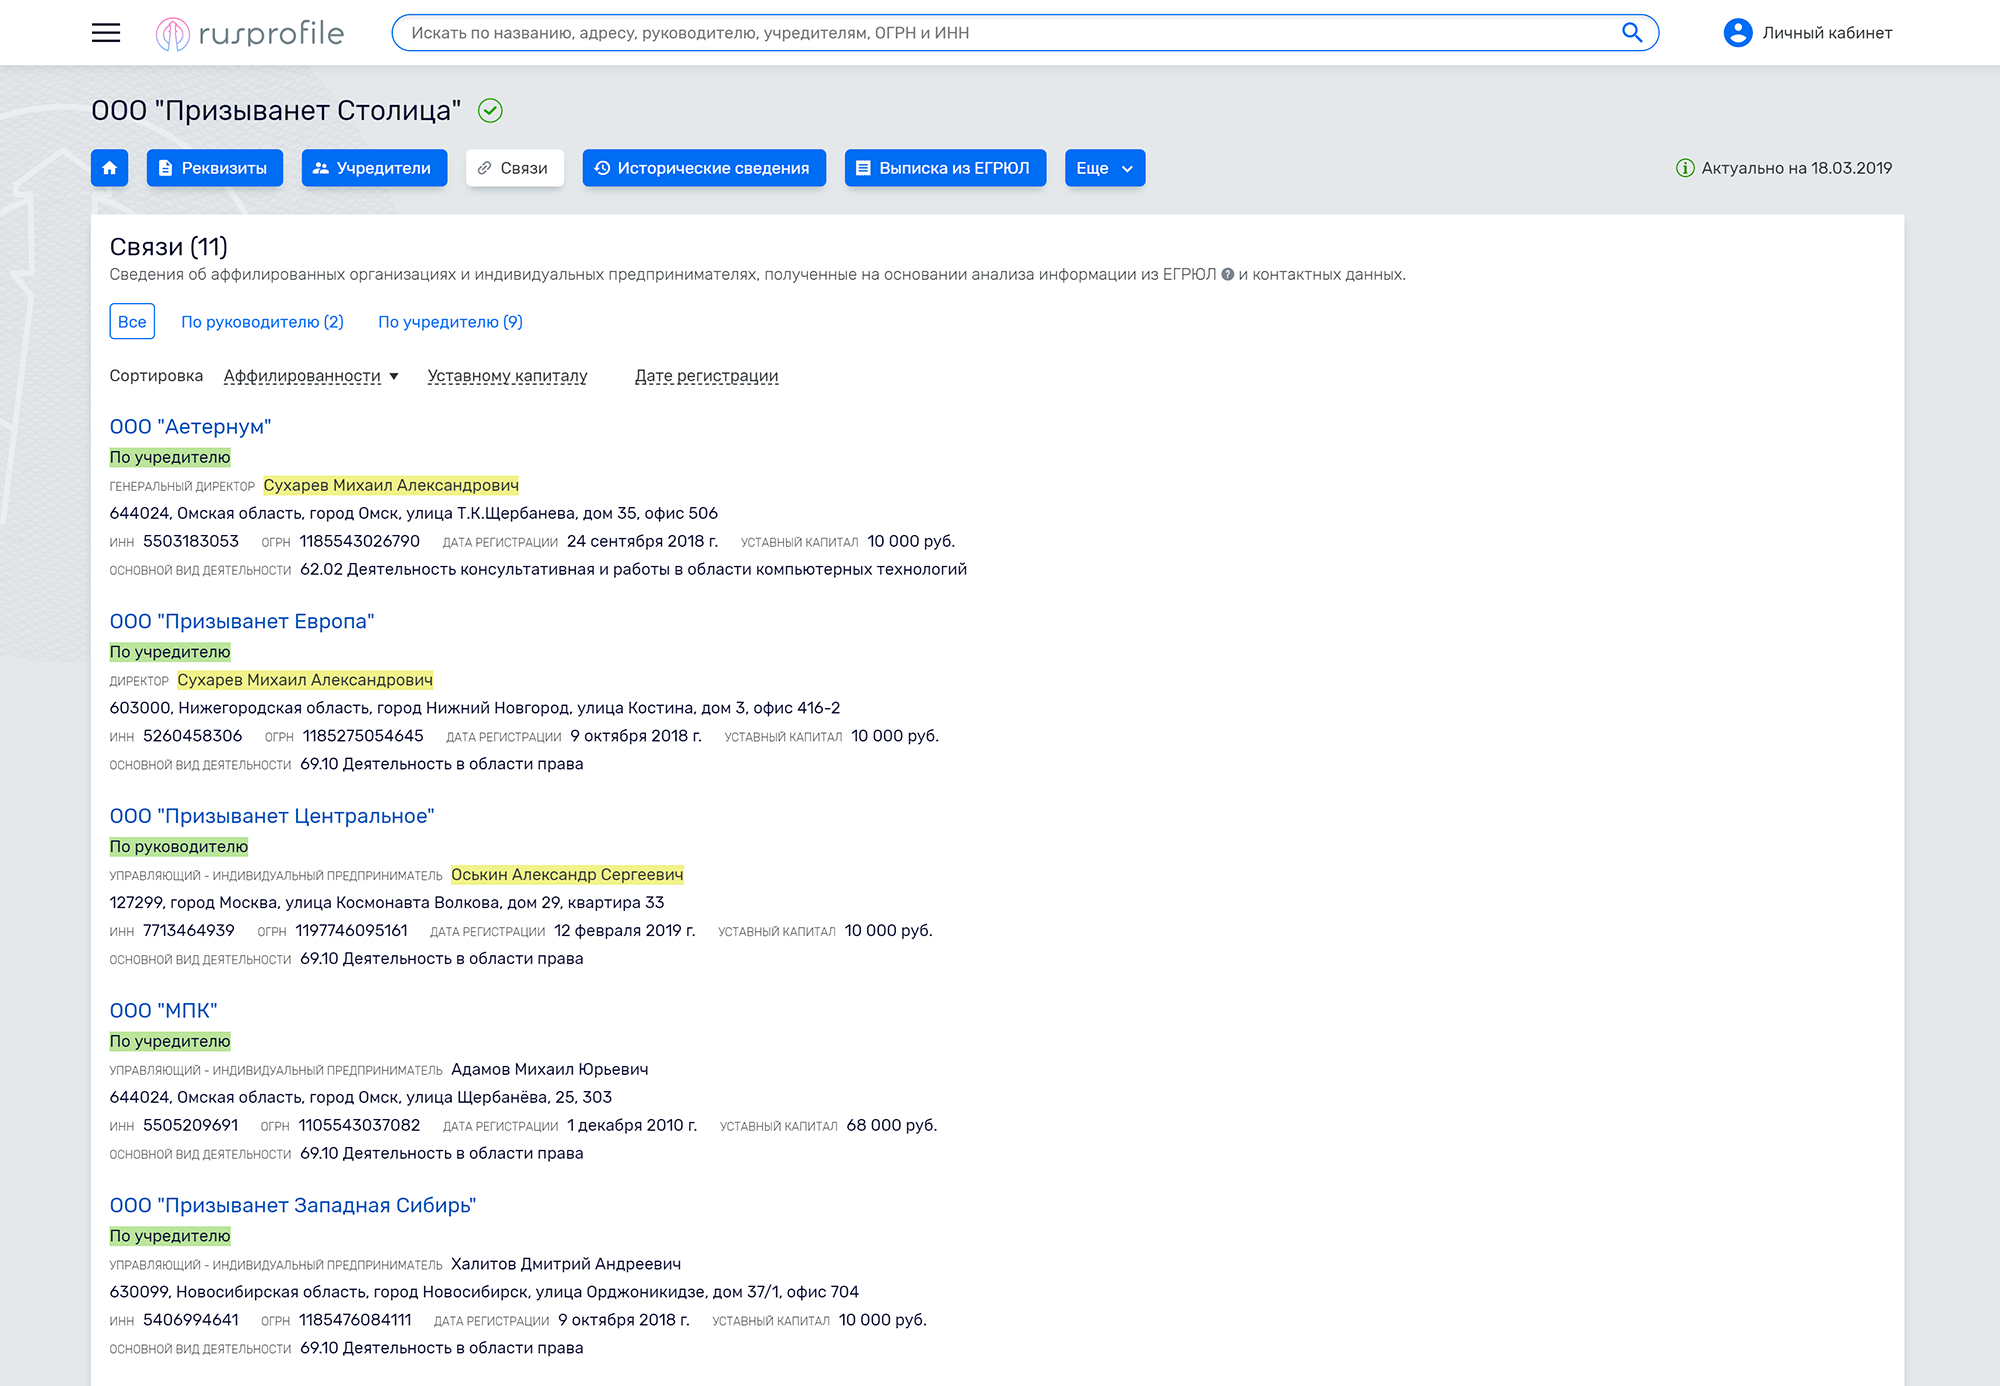The height and width of the screenshot is (1386, 2000).
Task: Open the Учредители tab
Action: (374, 168)
